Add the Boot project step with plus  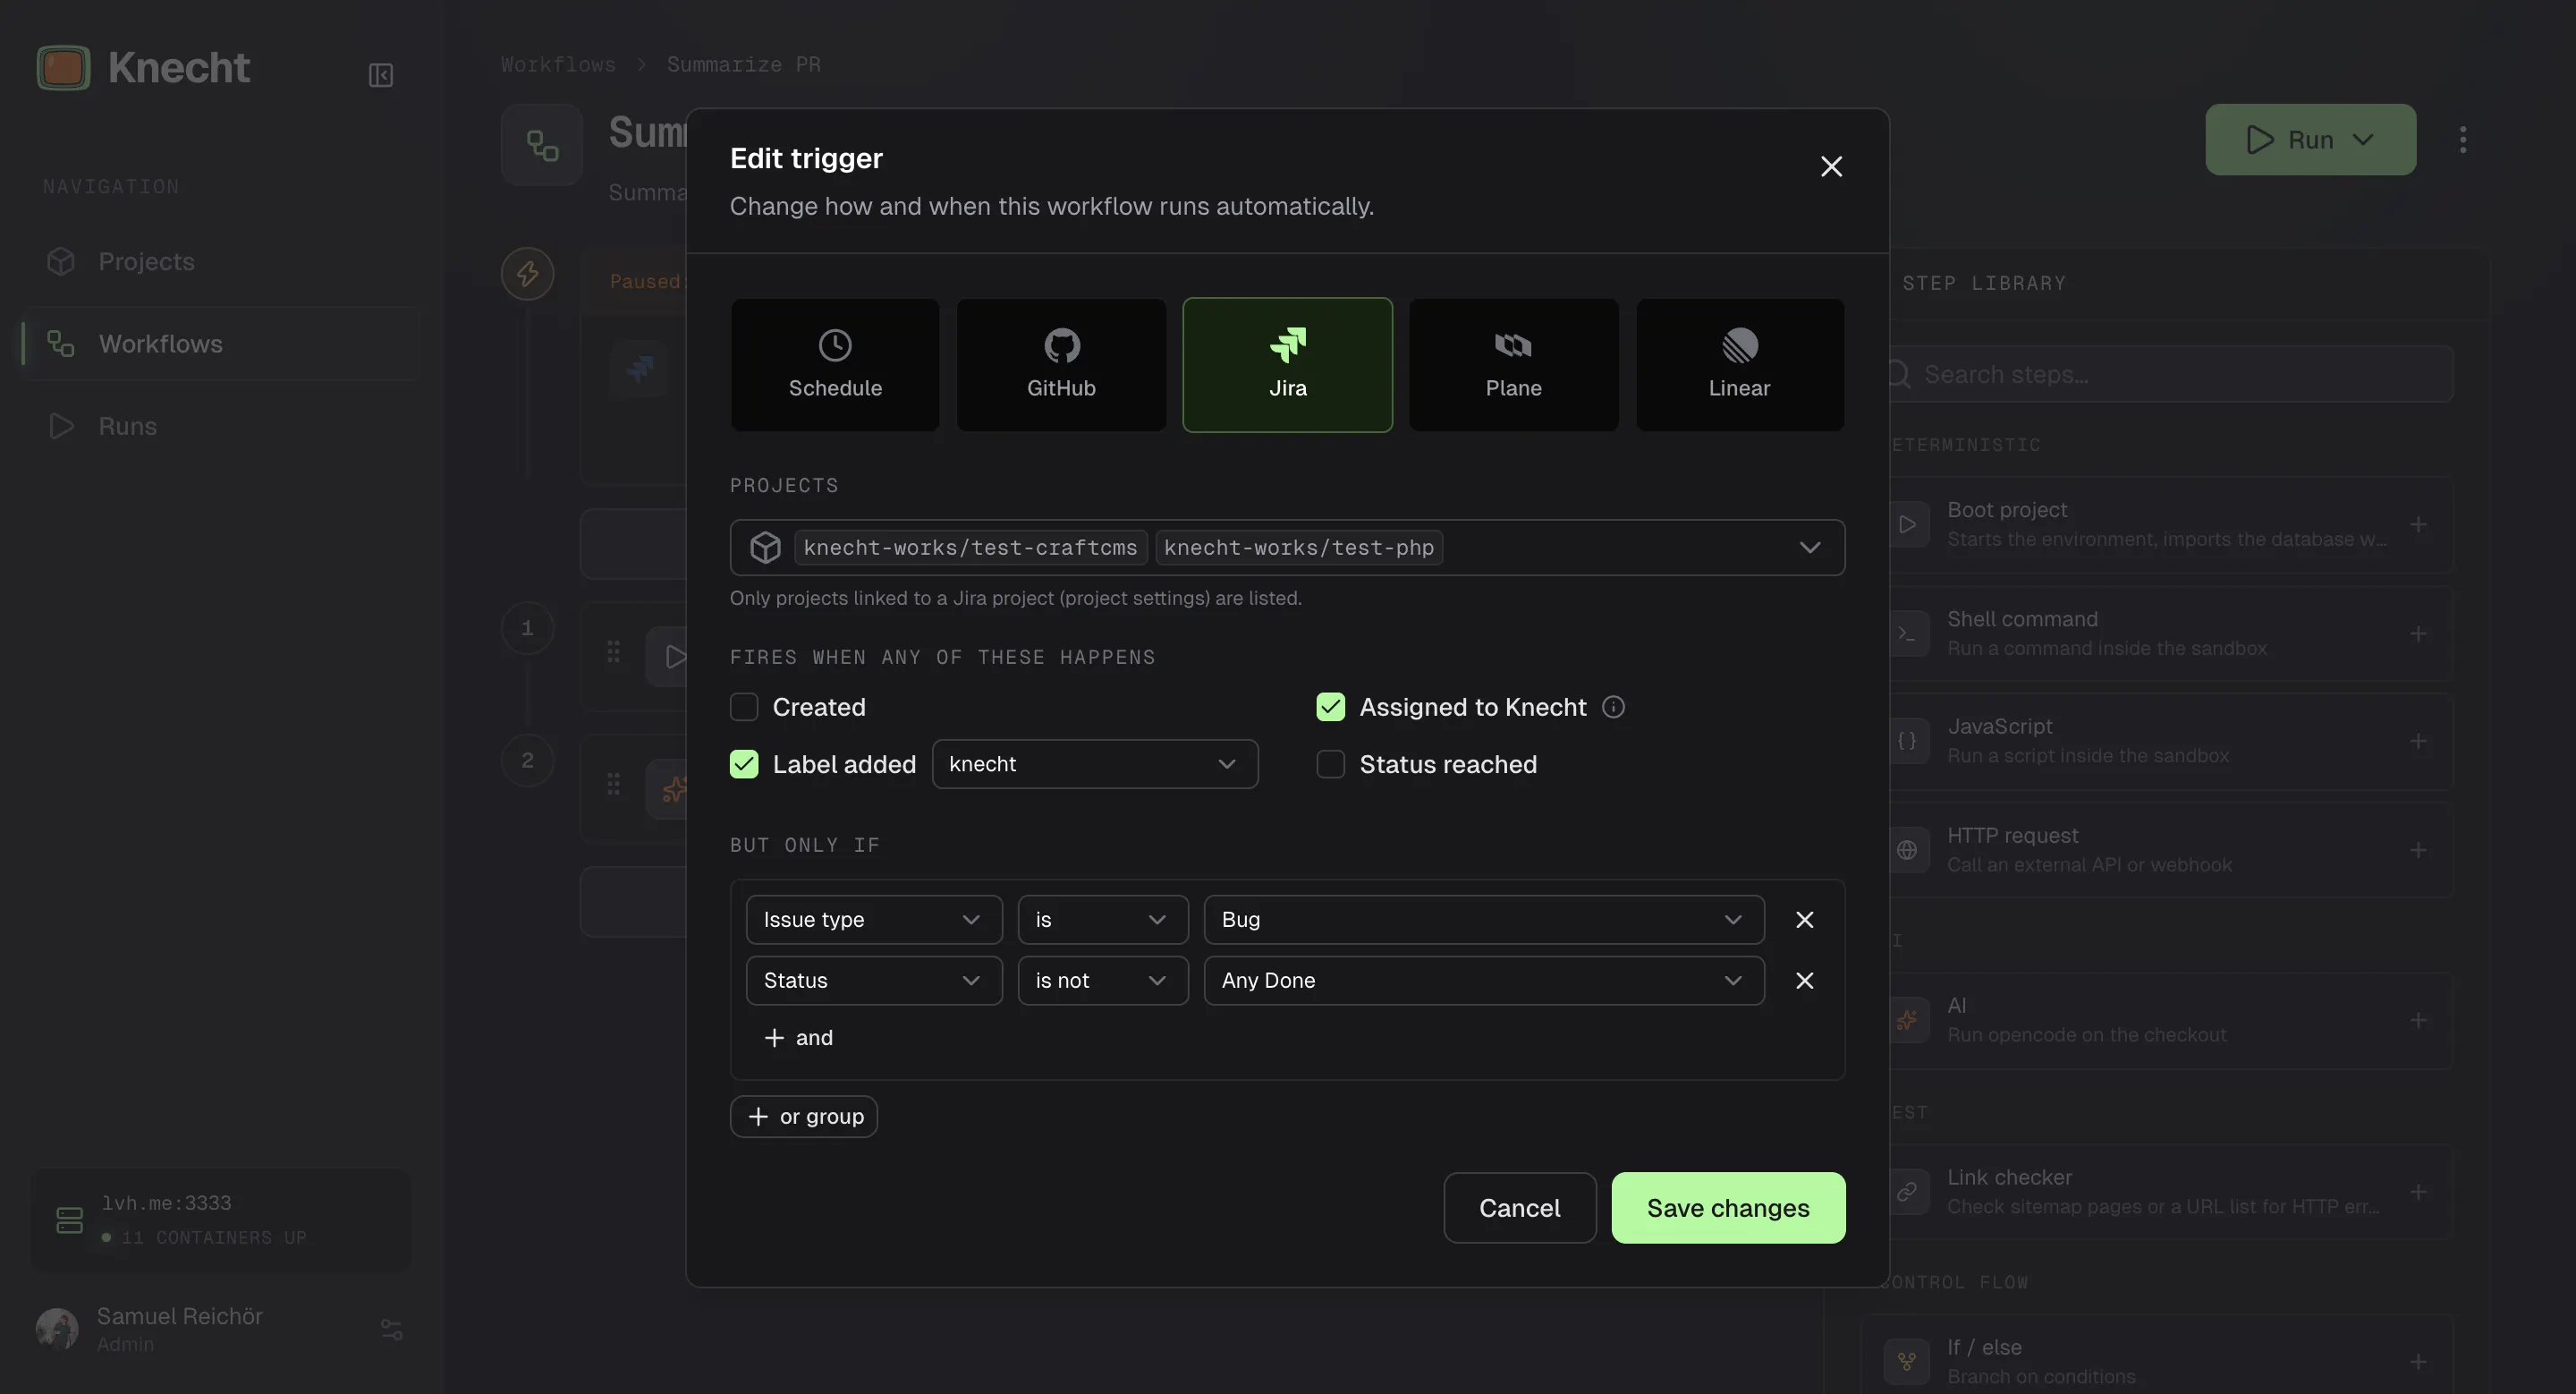(x=2418, y=524)
